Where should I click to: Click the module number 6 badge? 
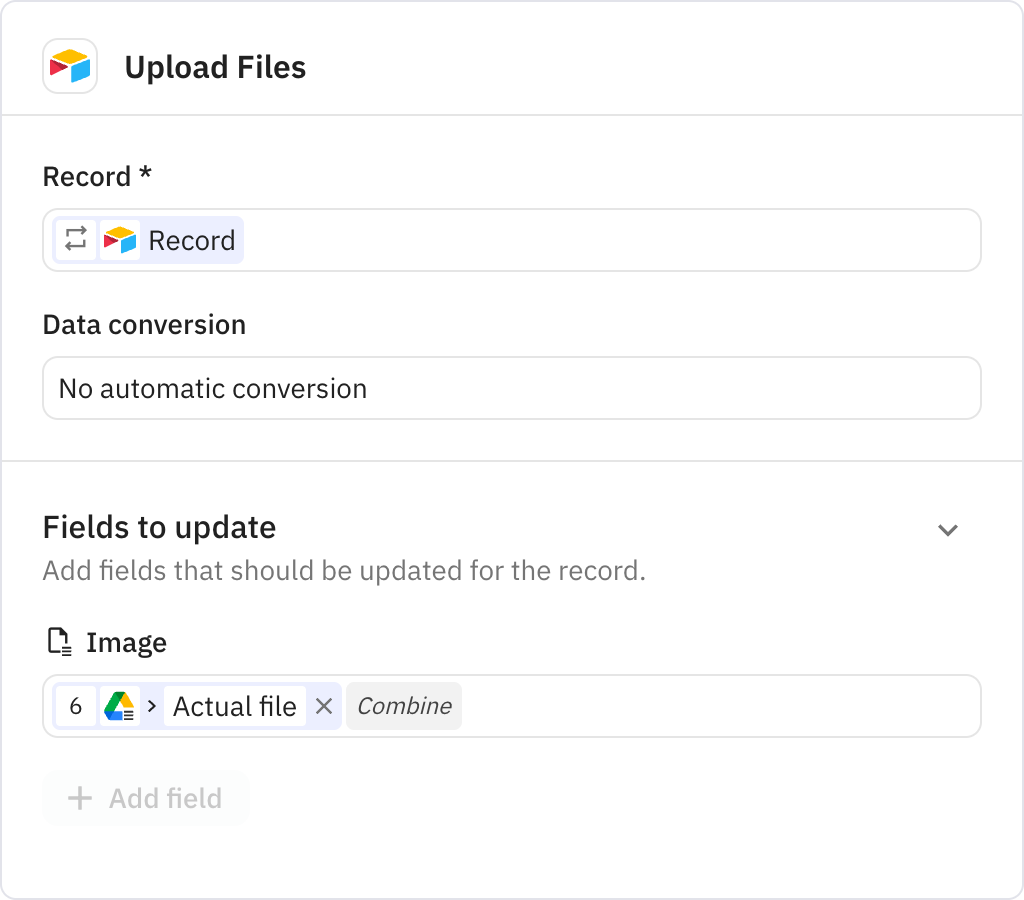pos(77,706)
